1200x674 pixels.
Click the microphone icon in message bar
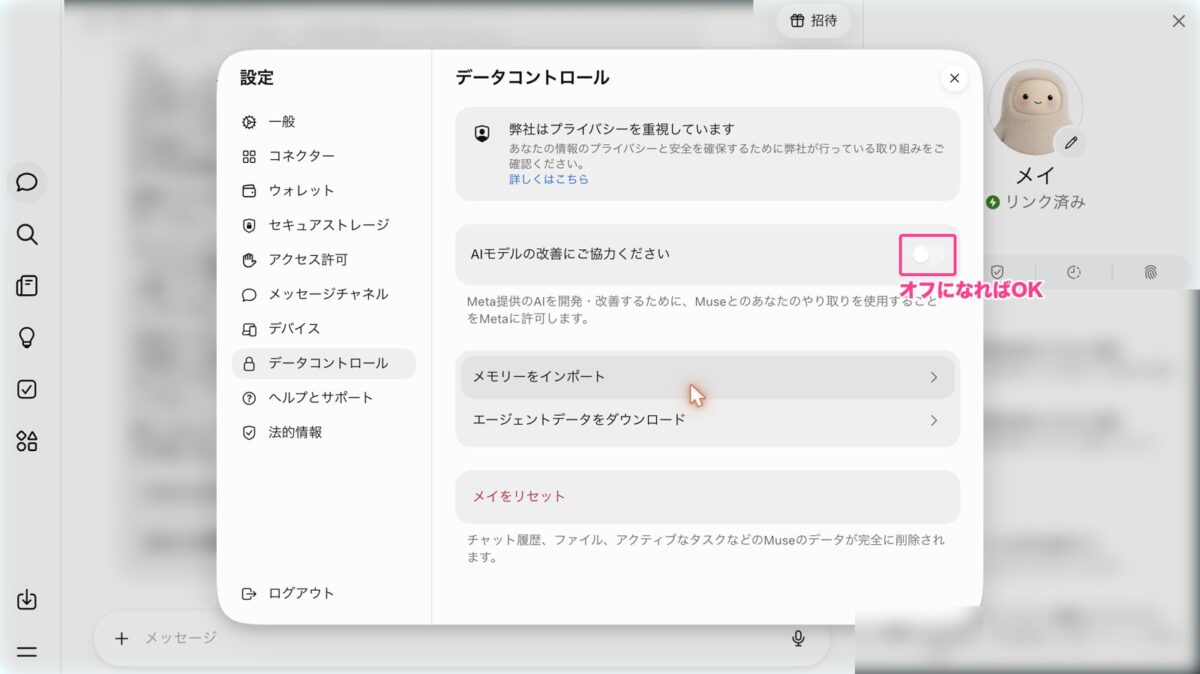(x=798, y=638)
